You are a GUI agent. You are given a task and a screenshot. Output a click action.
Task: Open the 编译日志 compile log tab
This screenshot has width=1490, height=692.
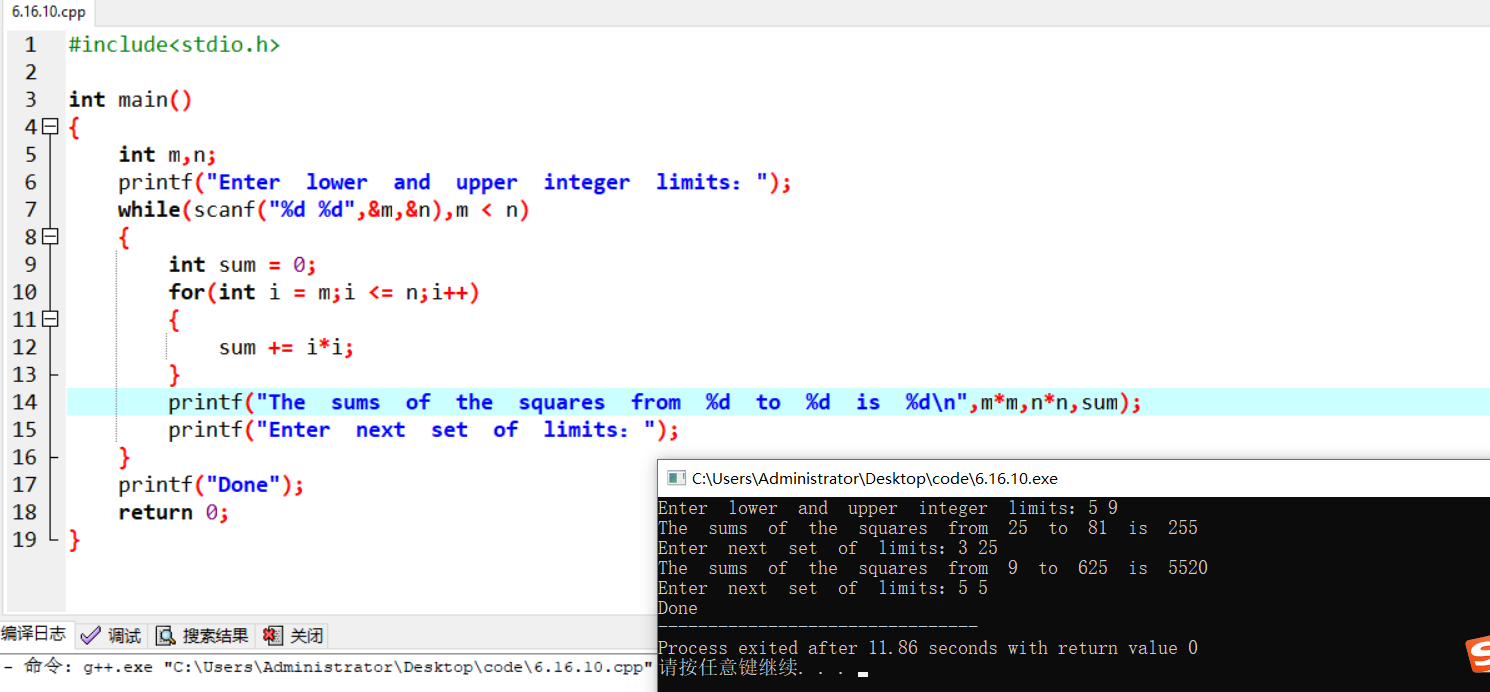coord(34,634)
